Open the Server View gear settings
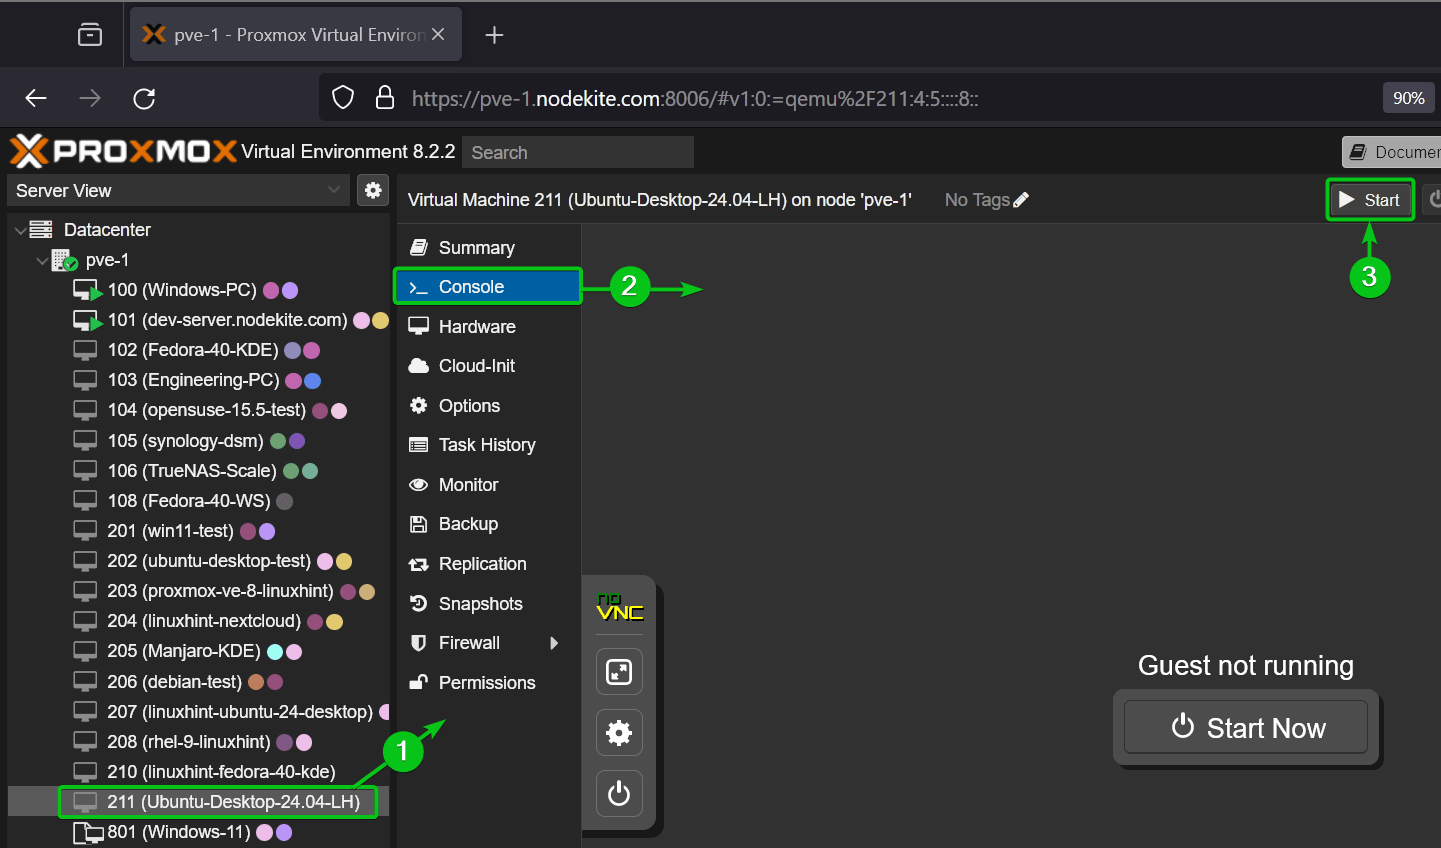 [x=373, y=190]
